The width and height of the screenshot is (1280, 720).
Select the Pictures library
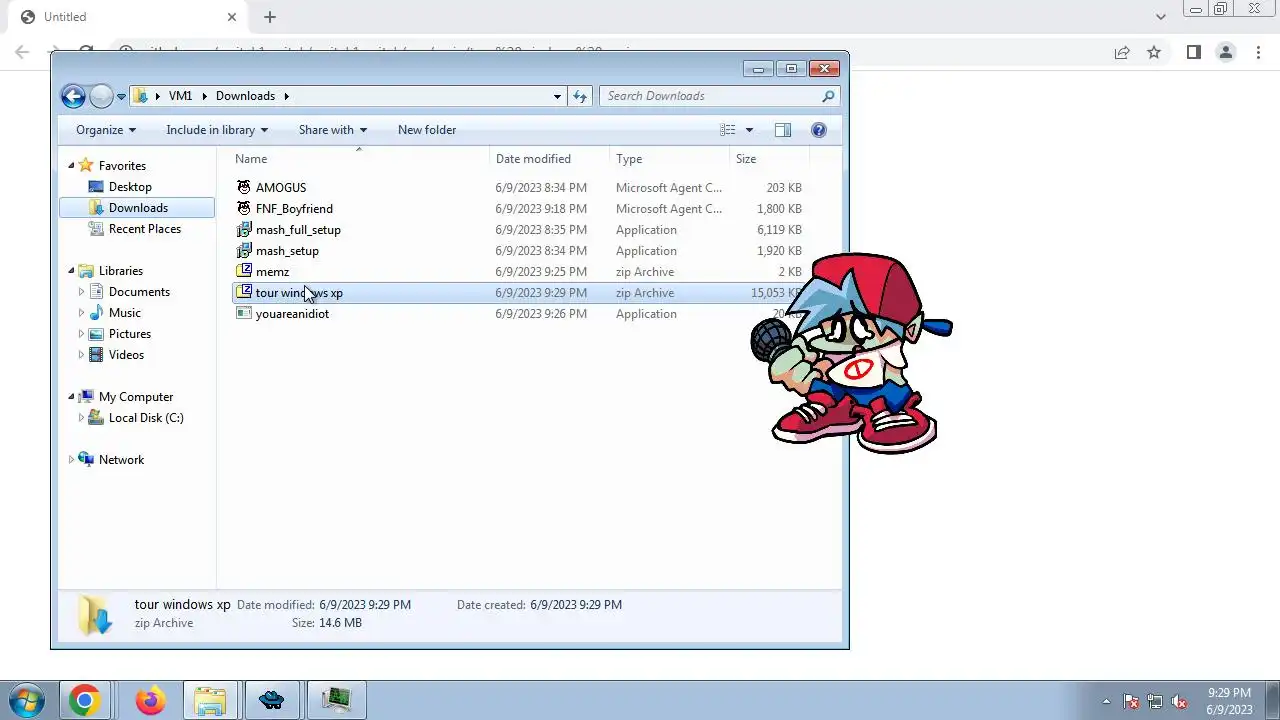(130, 334)
